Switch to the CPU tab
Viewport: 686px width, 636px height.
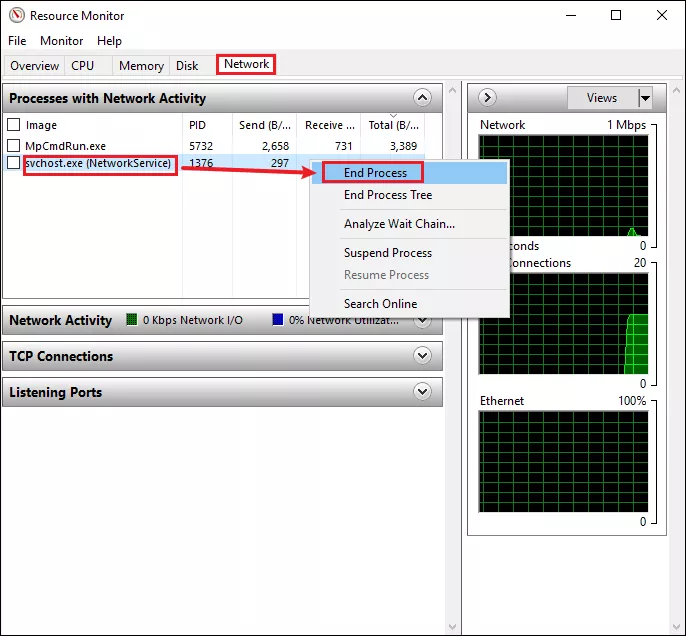83,66
